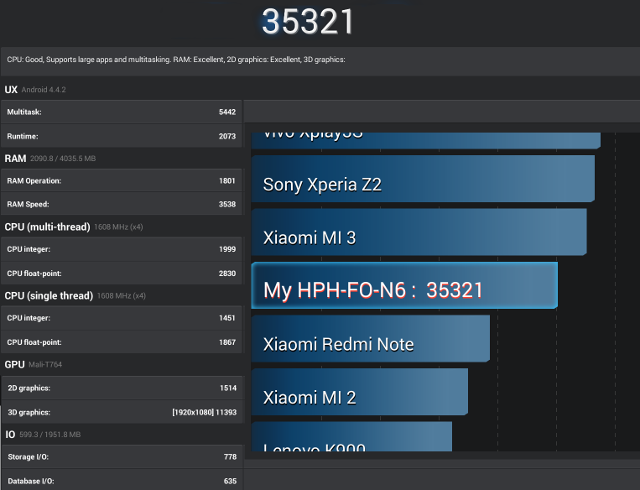This screenshot has width=640, height=490.
Task: Select single thread CPU float-point 1867 row
Action: 122,342
